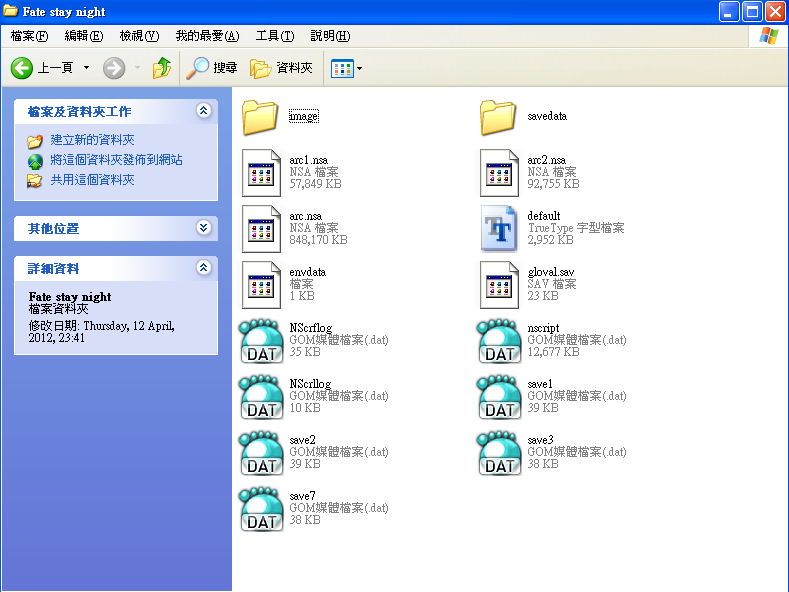
Task: Select the arc.nsa file icon
Action: point(261,229)
